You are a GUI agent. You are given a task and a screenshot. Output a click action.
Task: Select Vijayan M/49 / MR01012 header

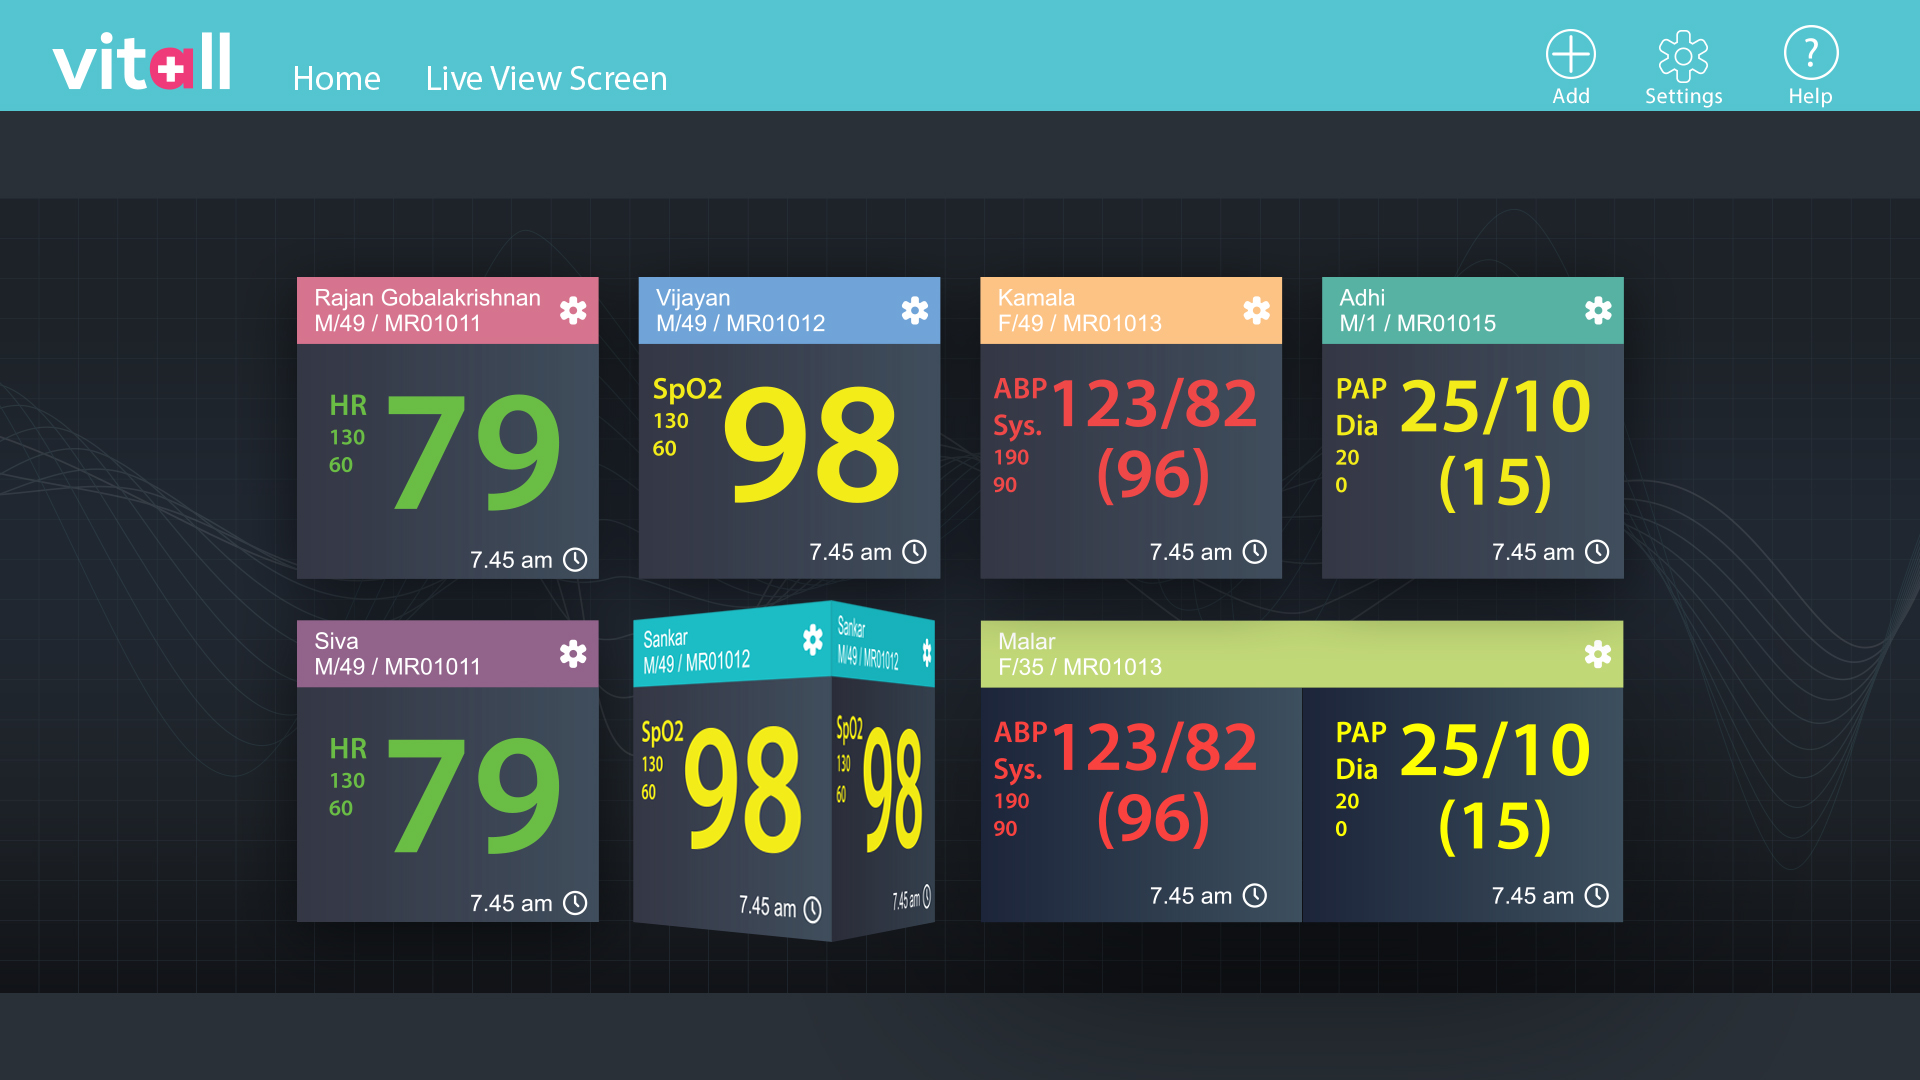(789, 310)
